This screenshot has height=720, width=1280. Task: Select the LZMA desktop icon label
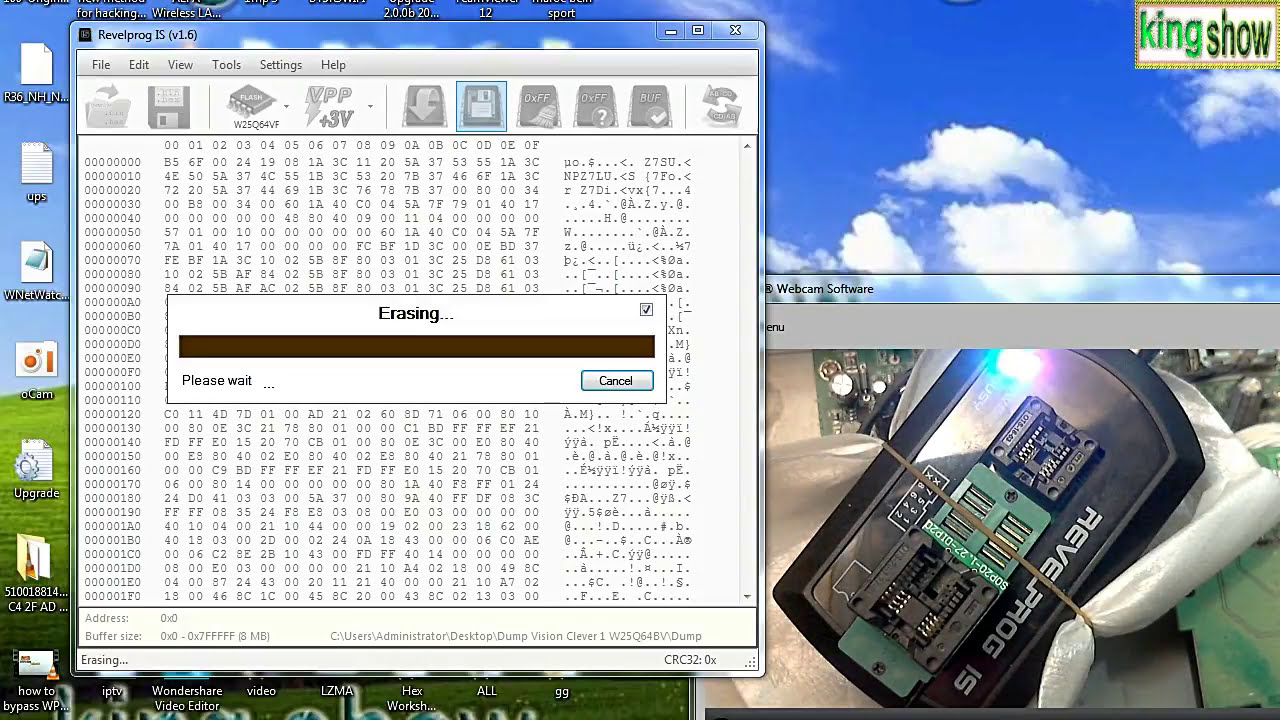(337, 691)
